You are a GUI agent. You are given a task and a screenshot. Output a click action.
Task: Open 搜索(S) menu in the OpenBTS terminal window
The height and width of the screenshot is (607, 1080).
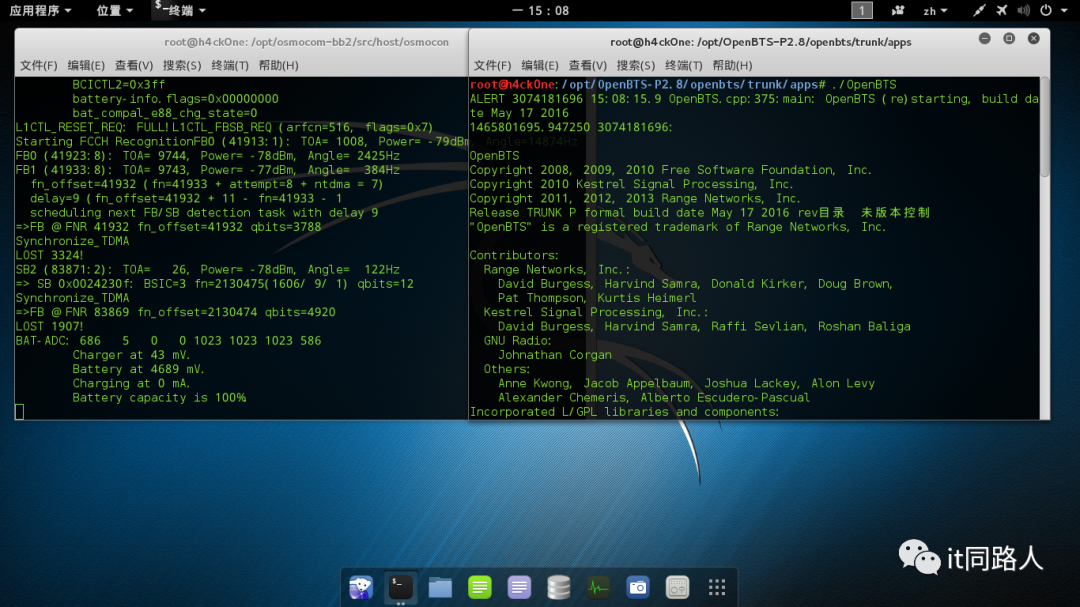(636, 65)
